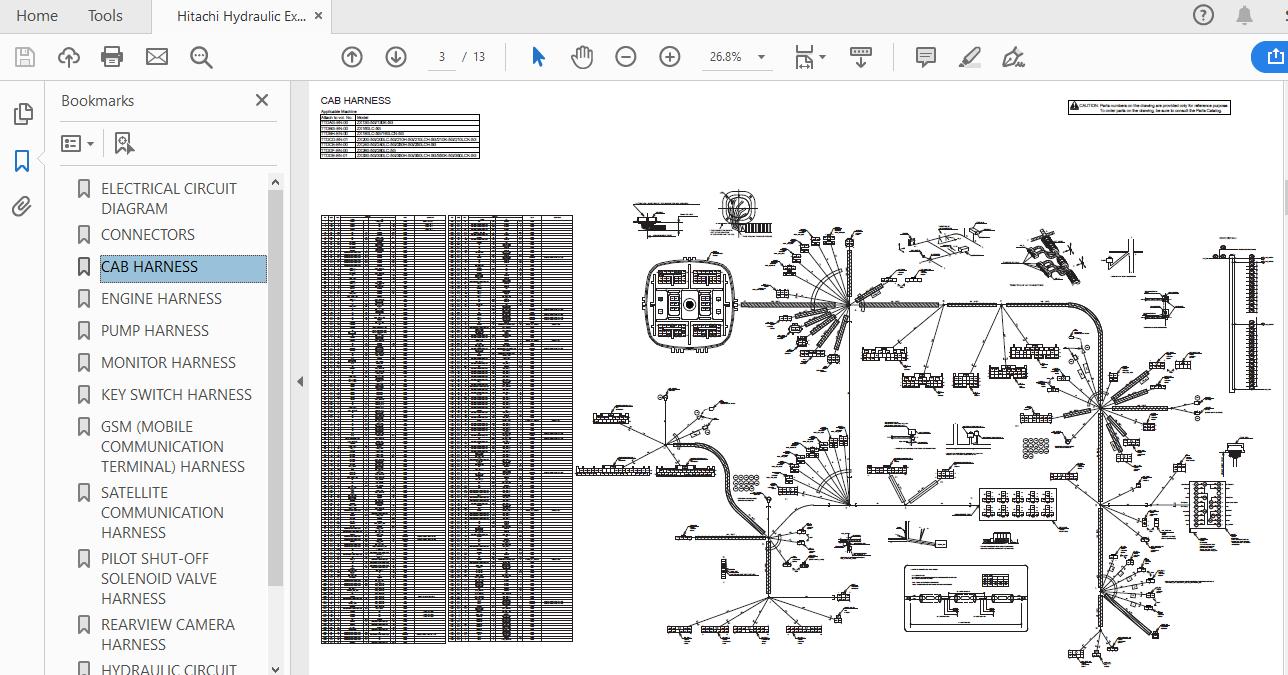
Task: Go to the previous page arrow
Action: 351,57
